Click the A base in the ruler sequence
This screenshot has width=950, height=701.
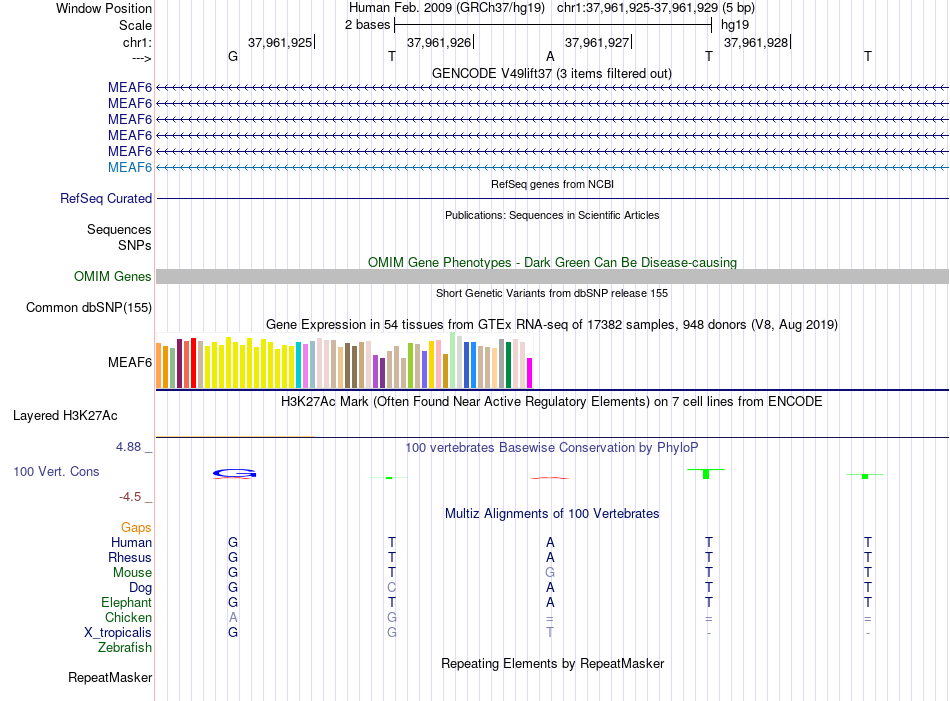550,56
